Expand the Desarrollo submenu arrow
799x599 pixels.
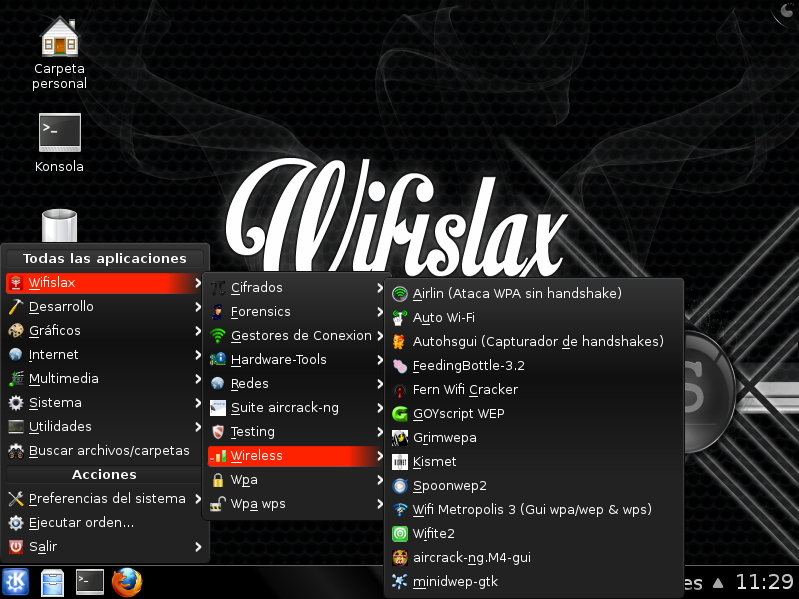[198, 307]
